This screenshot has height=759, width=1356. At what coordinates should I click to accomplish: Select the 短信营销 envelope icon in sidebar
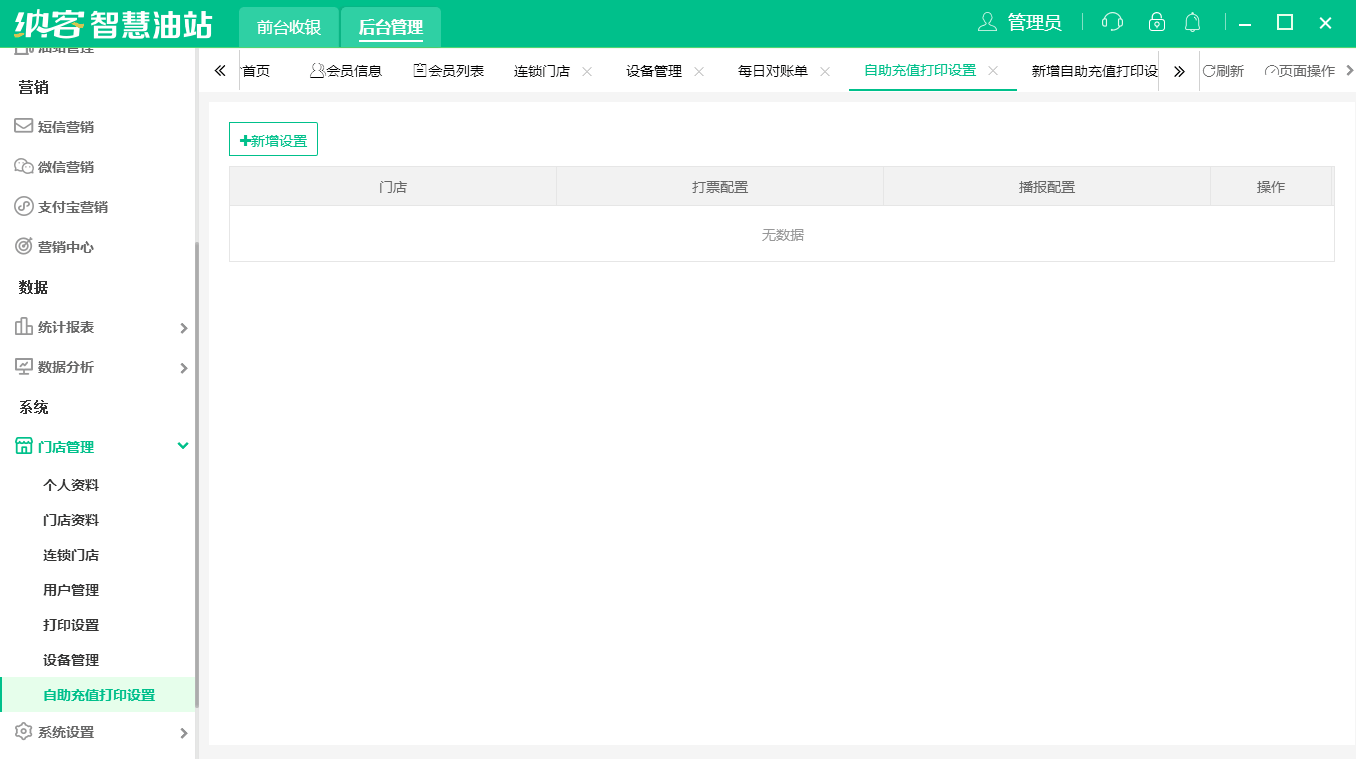pos(22,126)
